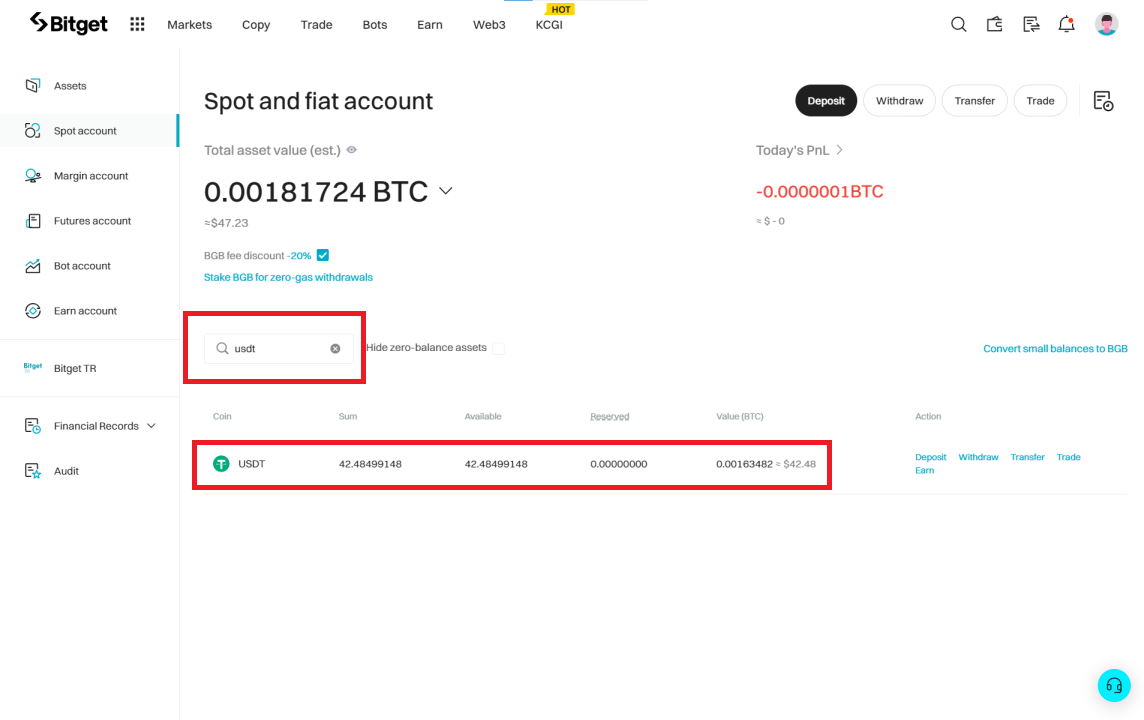Uncheck the BGB fee discount checkbox
This screenshot has width=1144, height=720.
tap(322, 255)
